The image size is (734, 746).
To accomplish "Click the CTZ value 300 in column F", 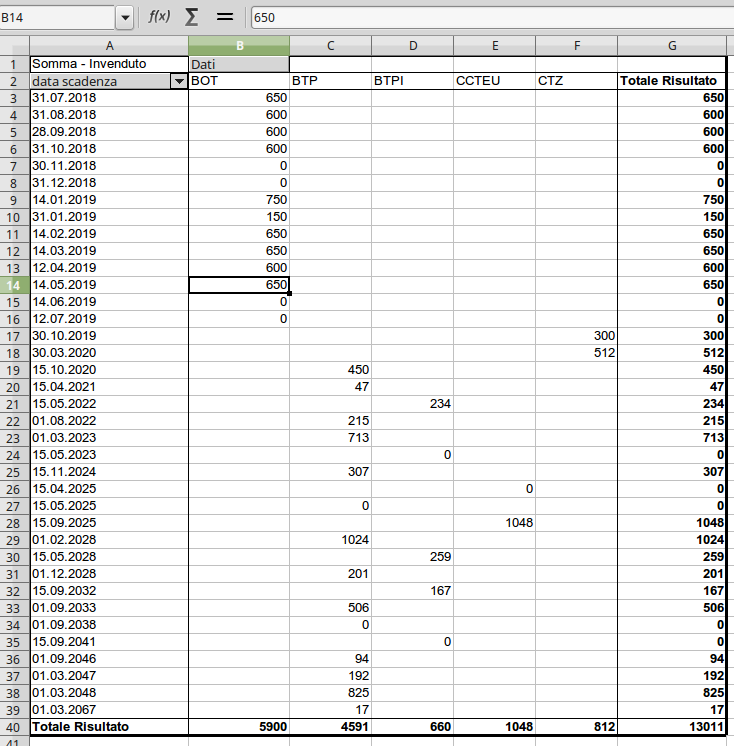I will coord(577,336).
